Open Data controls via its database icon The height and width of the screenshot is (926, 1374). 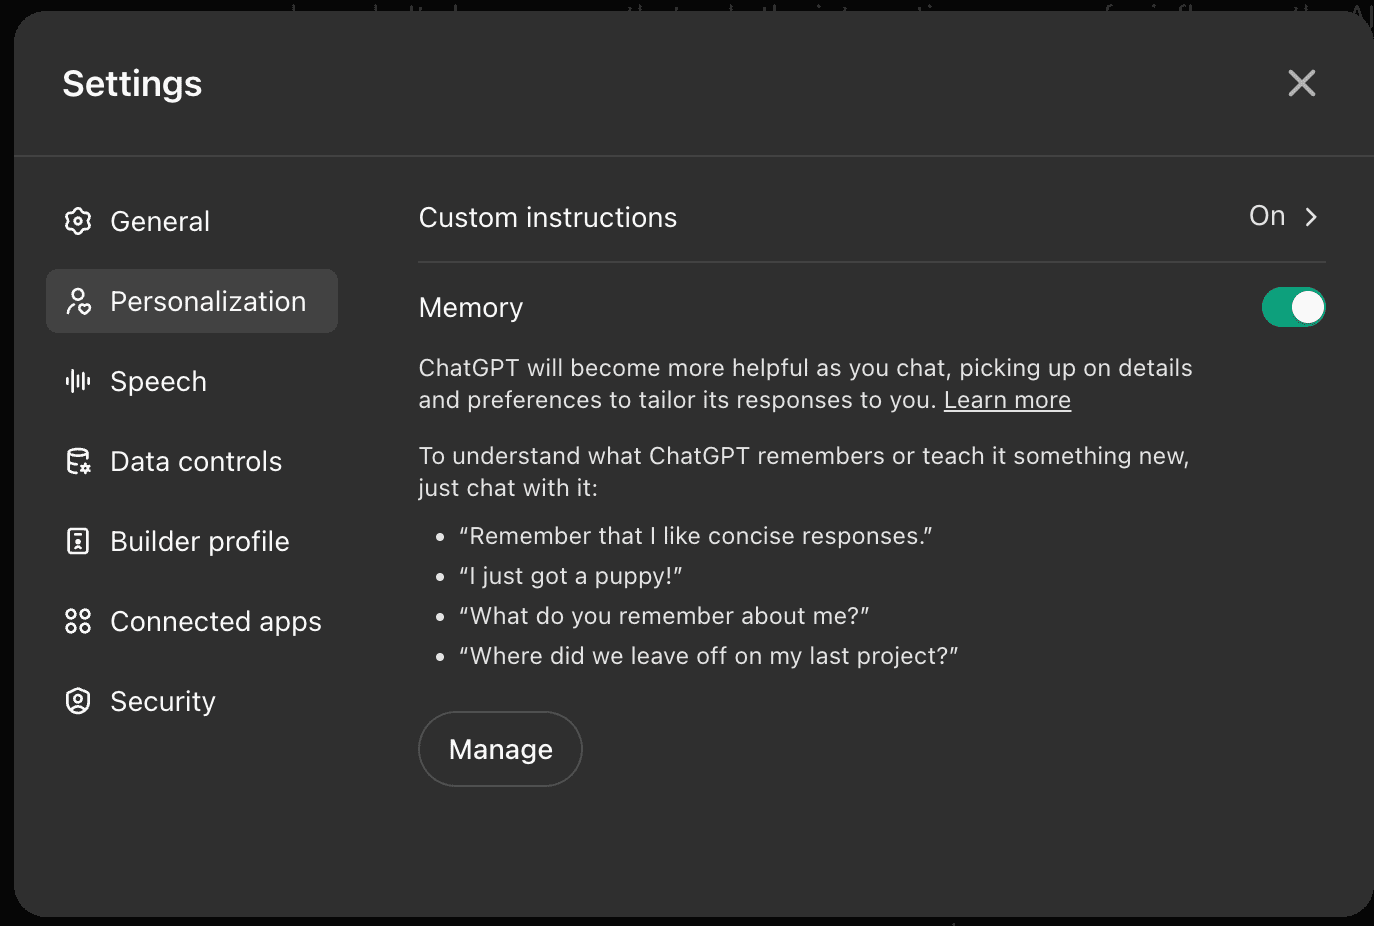point(78,461)
